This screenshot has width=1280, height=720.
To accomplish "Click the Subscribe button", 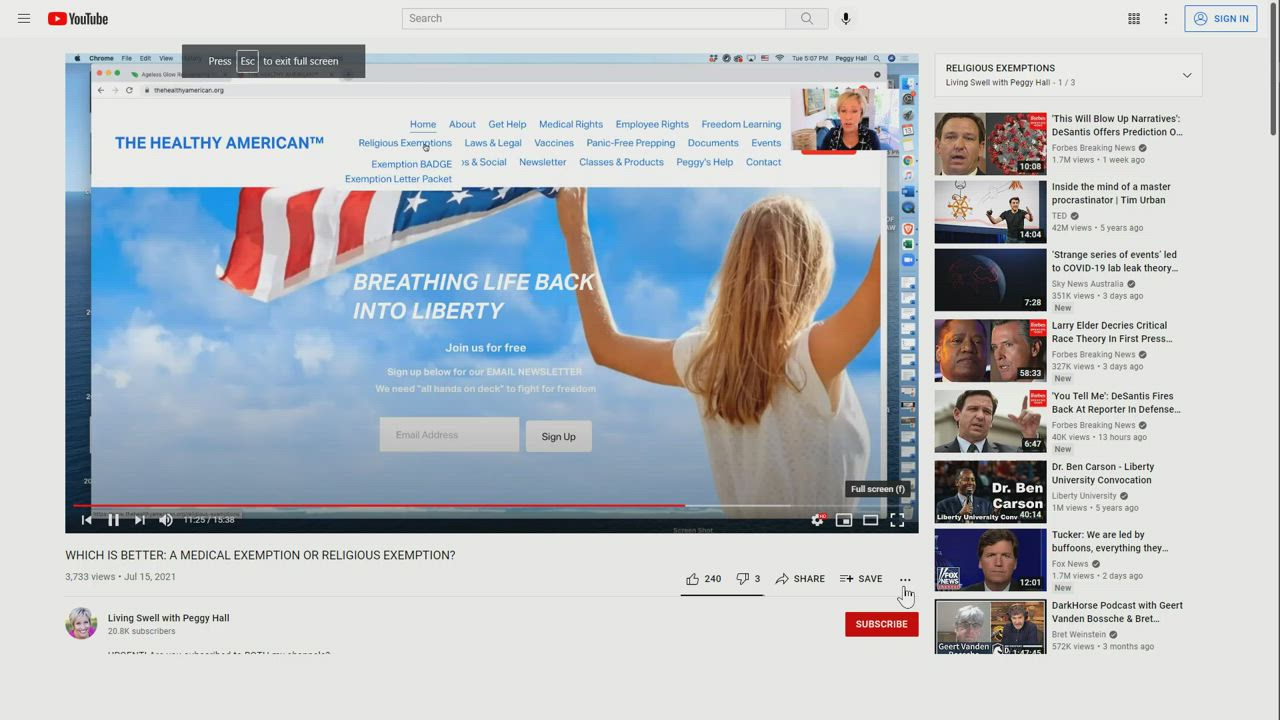I will pyautogui.click(x=881, y=624).
